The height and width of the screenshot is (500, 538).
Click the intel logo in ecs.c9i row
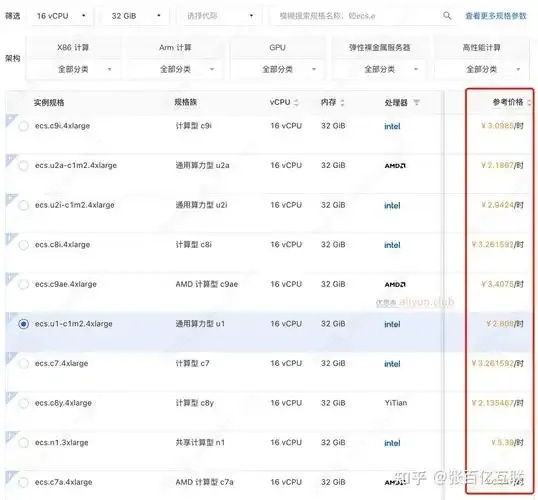coord(392,126)
